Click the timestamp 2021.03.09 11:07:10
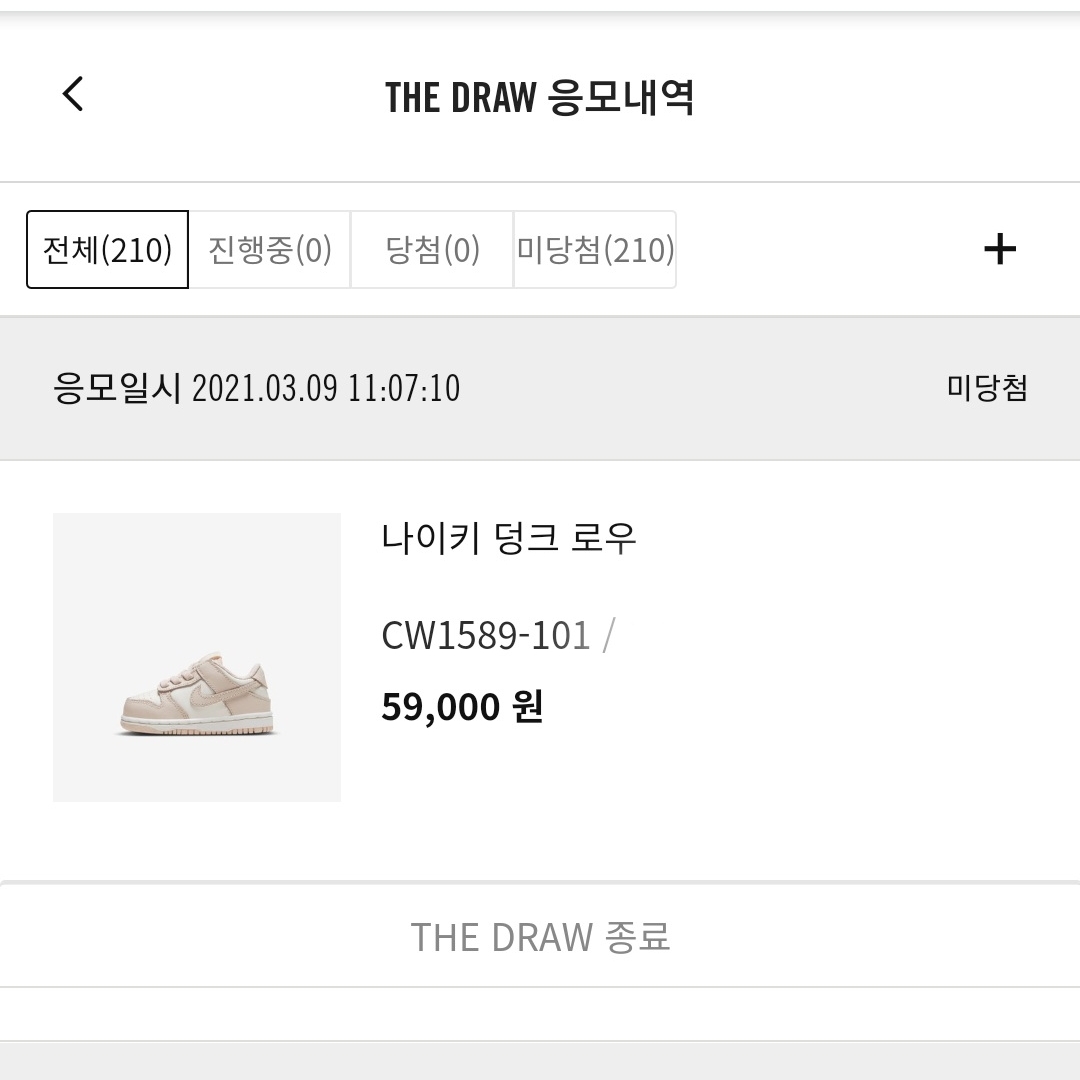1080x1080 pixels. [x=326, y=388]
